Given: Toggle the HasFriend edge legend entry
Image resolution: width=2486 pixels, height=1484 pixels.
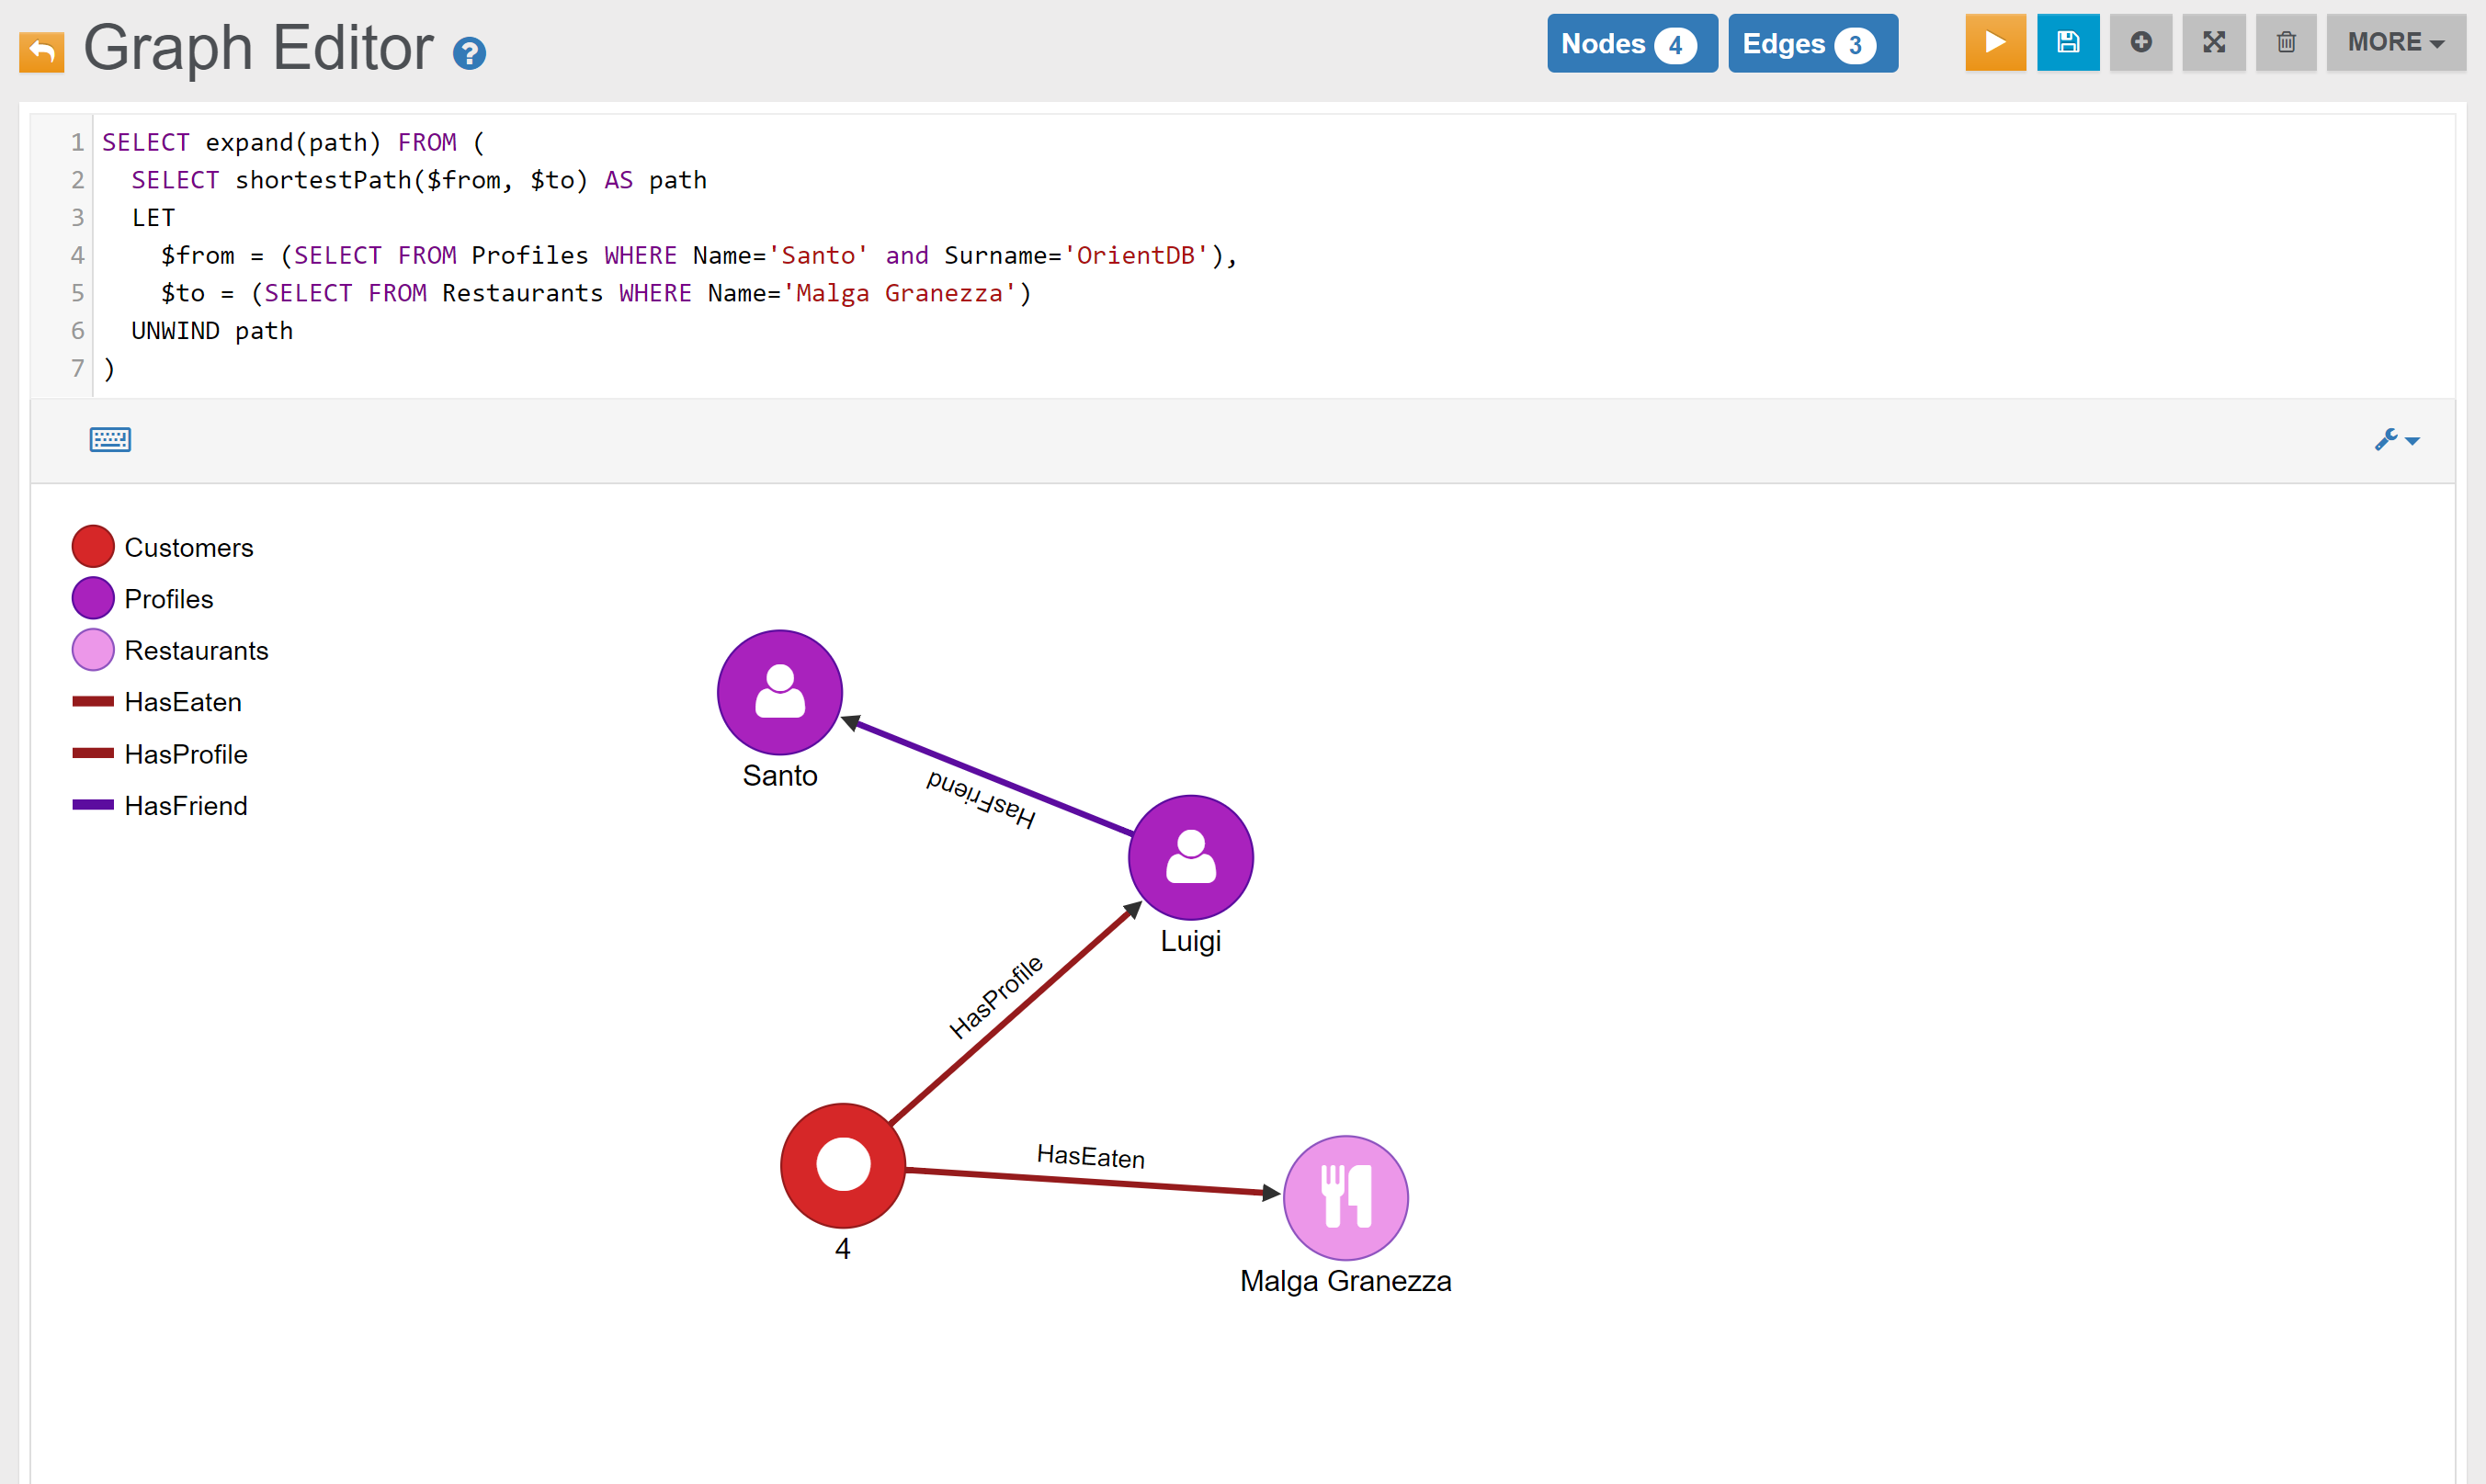Looking at the screenshot, I should coord(185,806).
